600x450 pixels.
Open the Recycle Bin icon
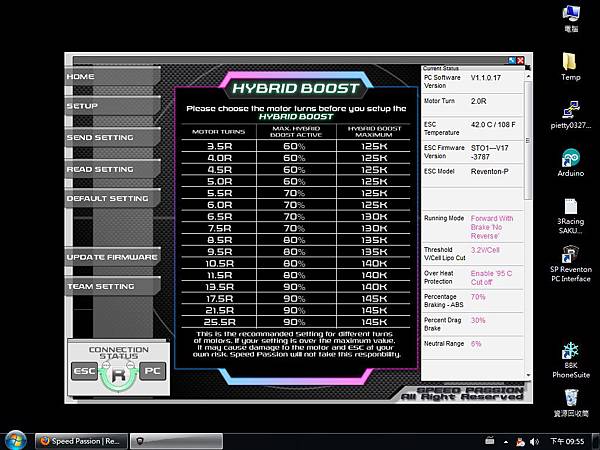[571, 403]
